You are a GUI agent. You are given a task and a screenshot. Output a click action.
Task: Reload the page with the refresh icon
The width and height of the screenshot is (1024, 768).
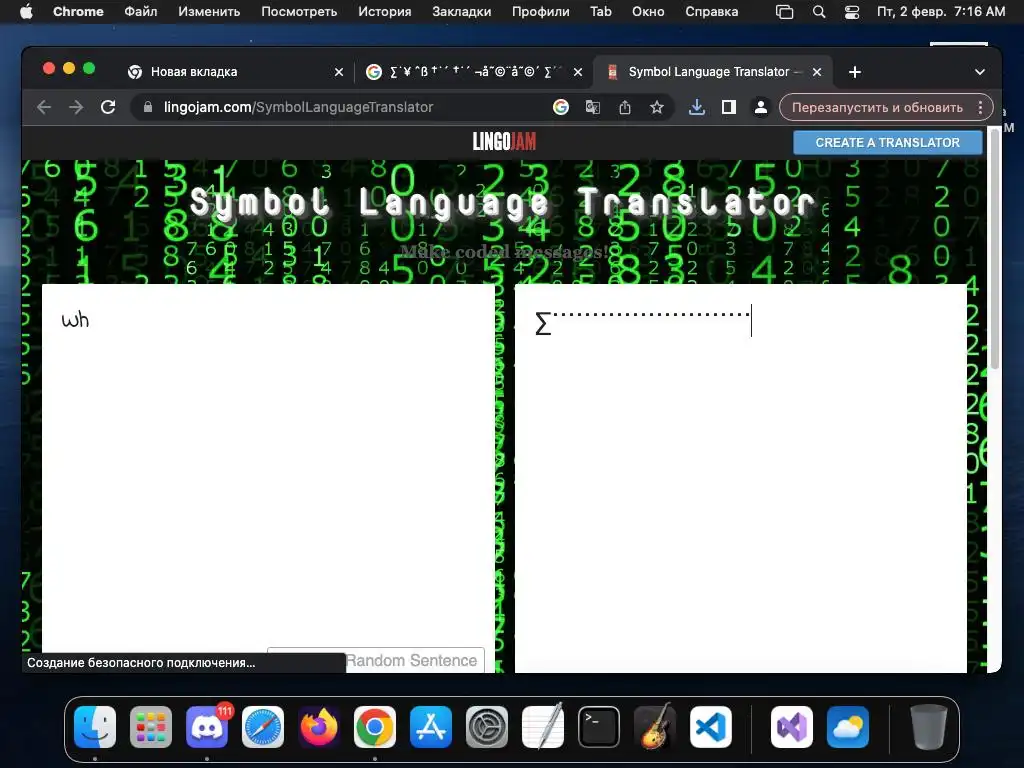click(x=108, y=107)
